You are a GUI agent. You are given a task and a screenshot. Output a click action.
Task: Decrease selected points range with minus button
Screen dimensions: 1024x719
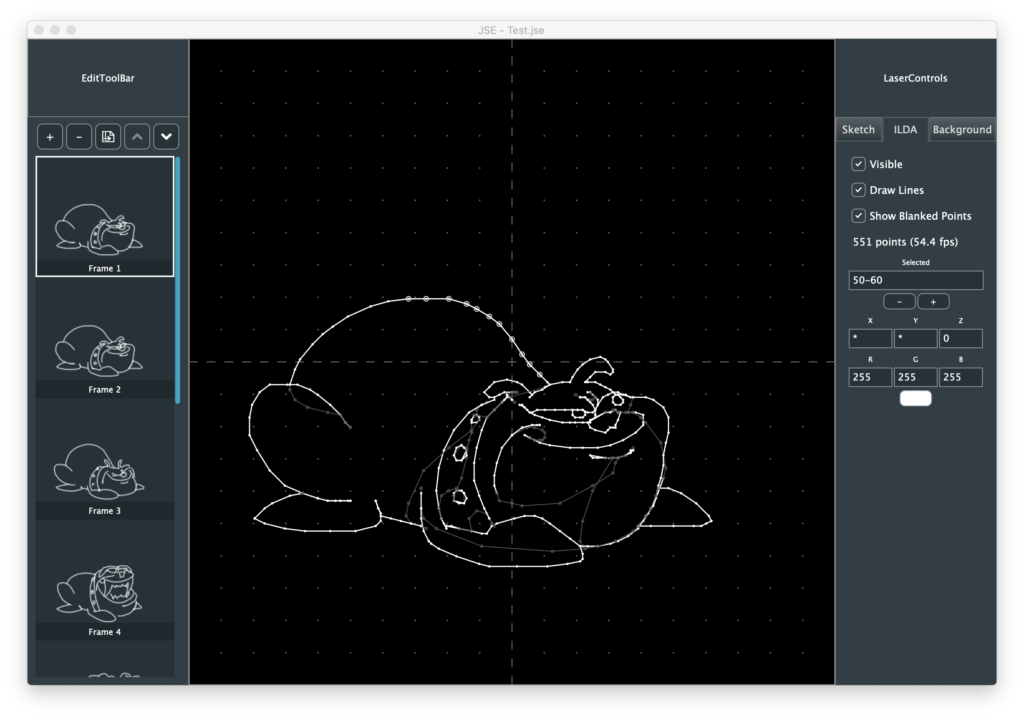[898, 301]
